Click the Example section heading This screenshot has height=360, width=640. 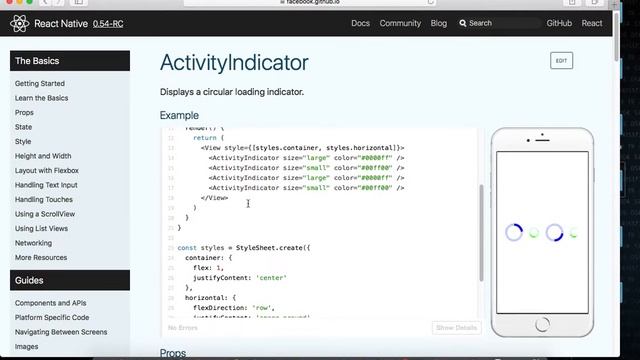click(179, 116)
